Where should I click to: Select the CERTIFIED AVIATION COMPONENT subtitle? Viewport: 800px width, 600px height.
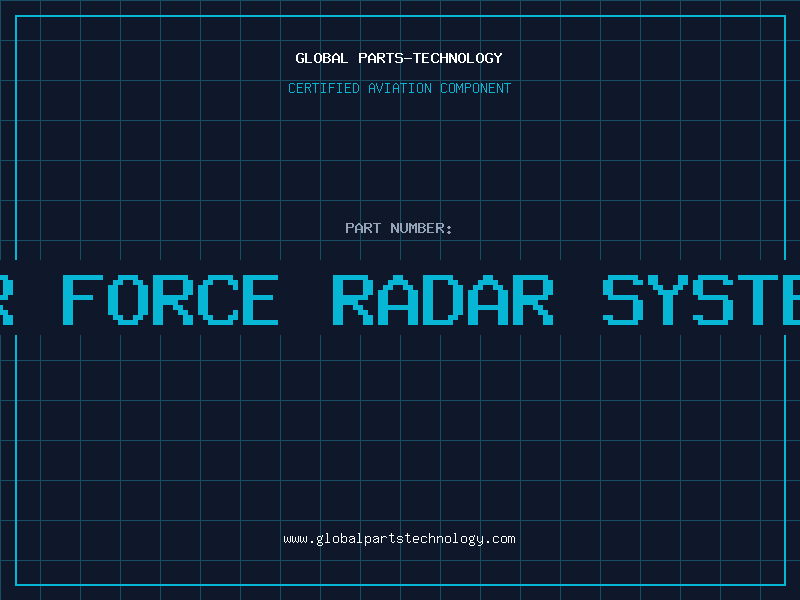pyautogui.click(x=399, y=88)
